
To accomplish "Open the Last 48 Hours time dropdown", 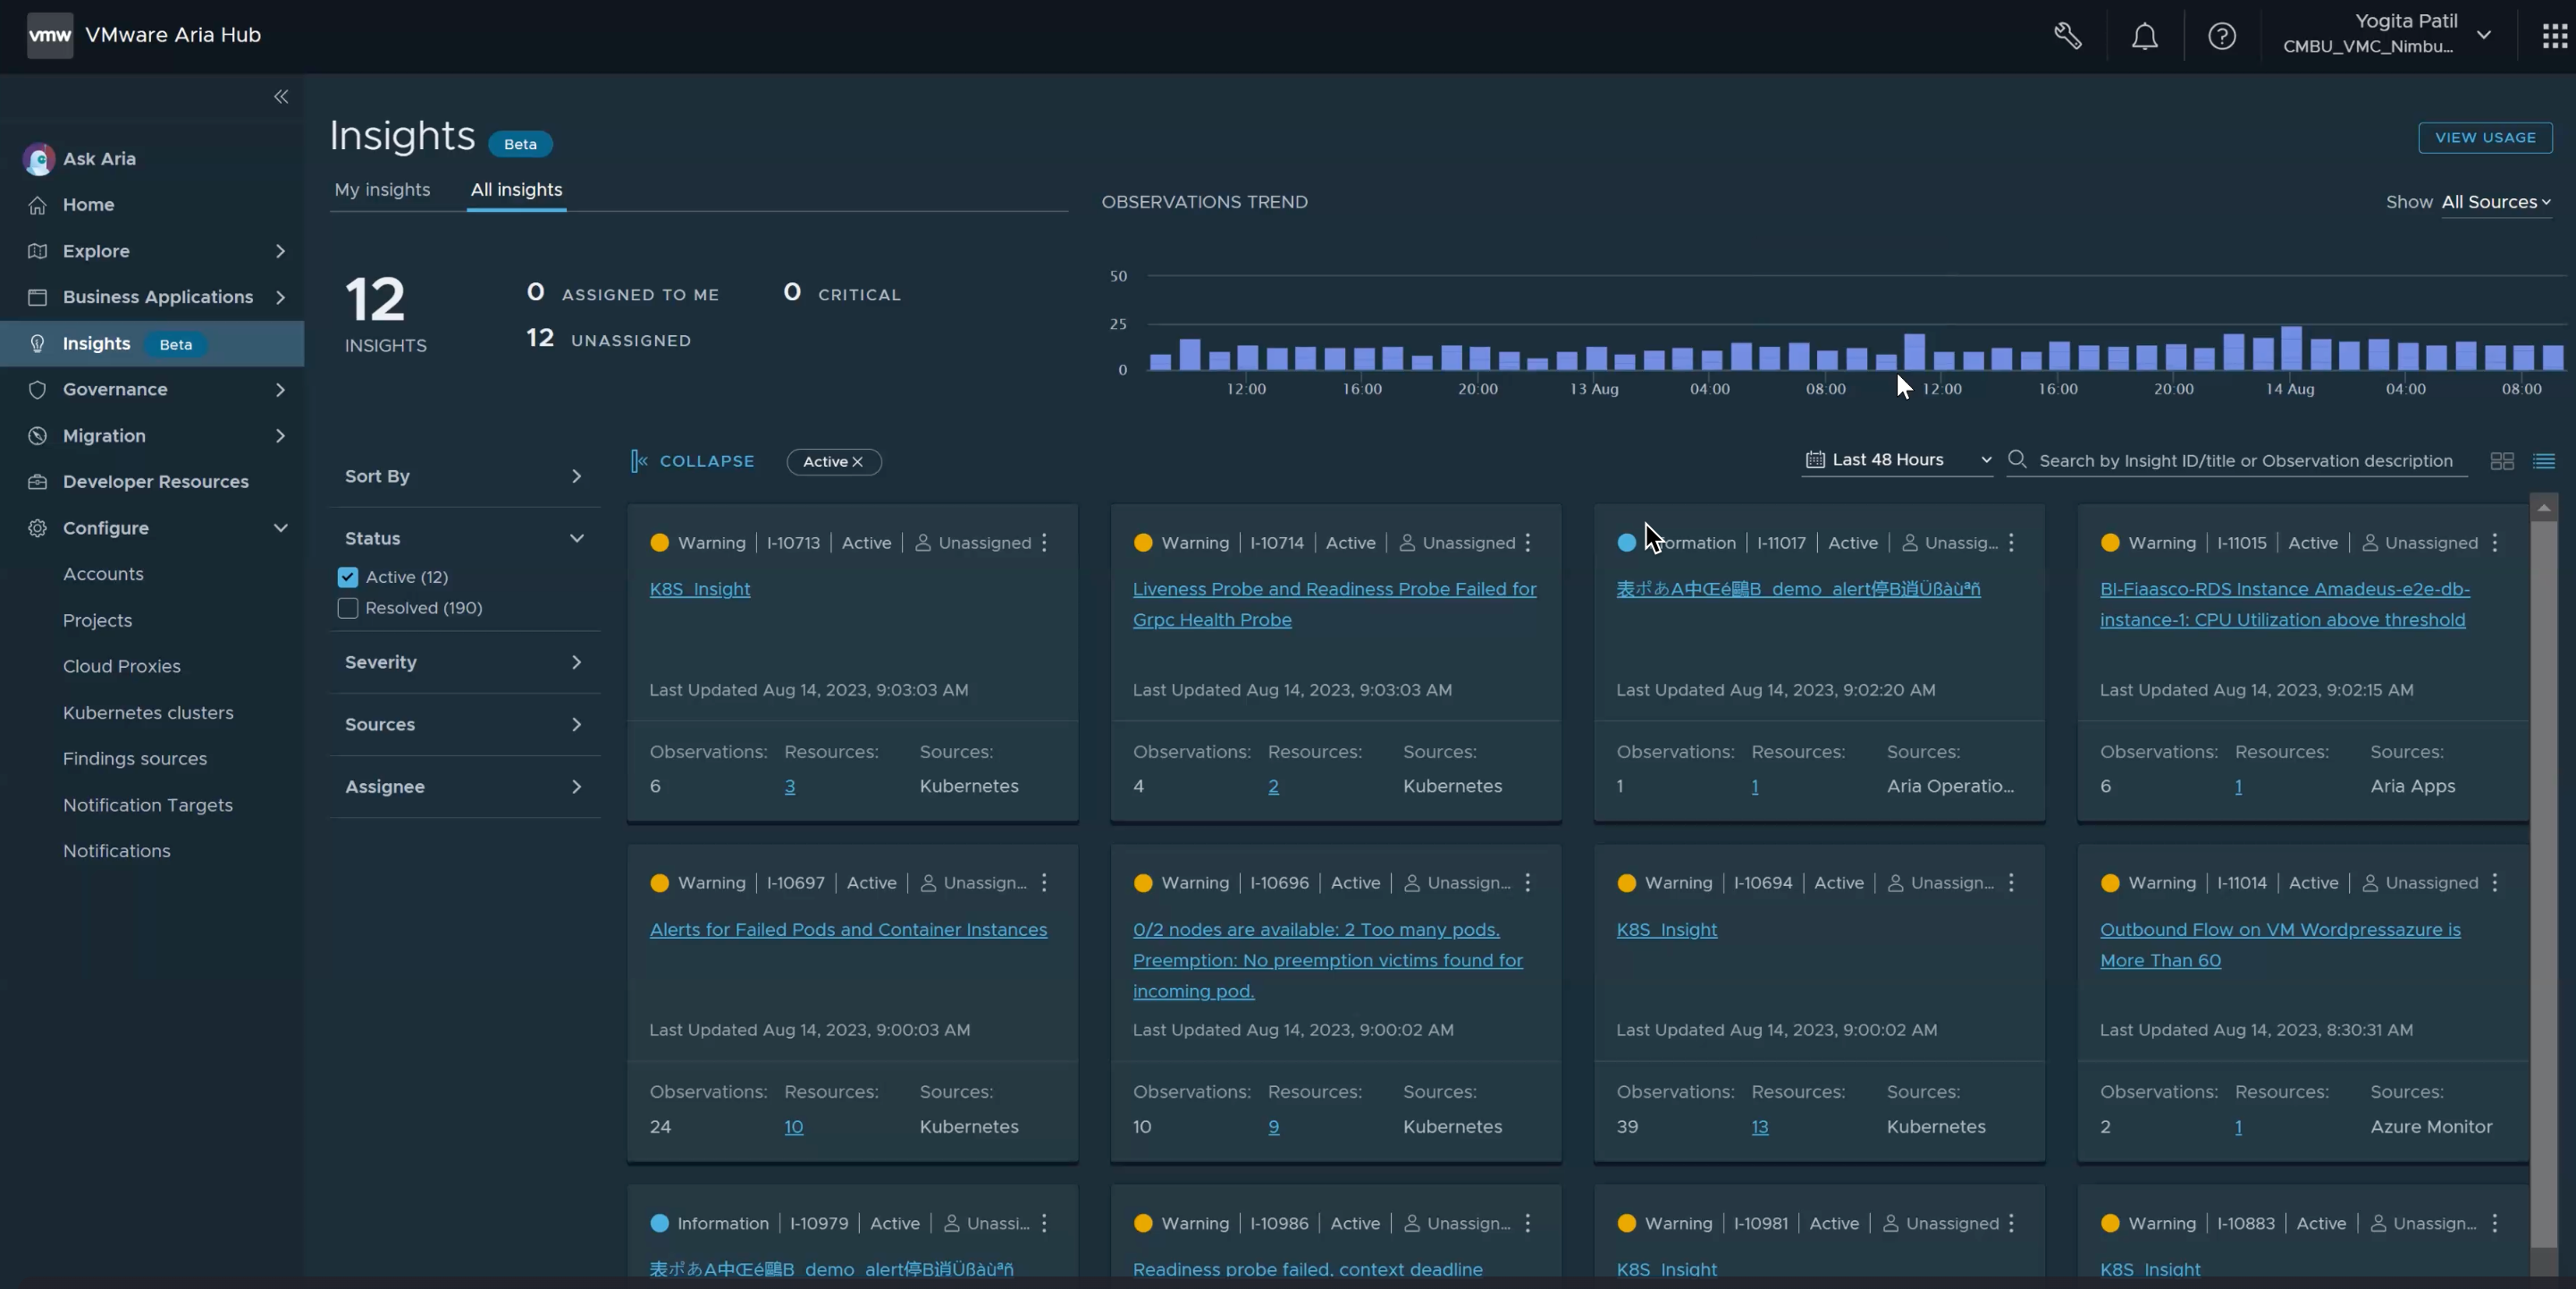I will (x=1897, y=460).
